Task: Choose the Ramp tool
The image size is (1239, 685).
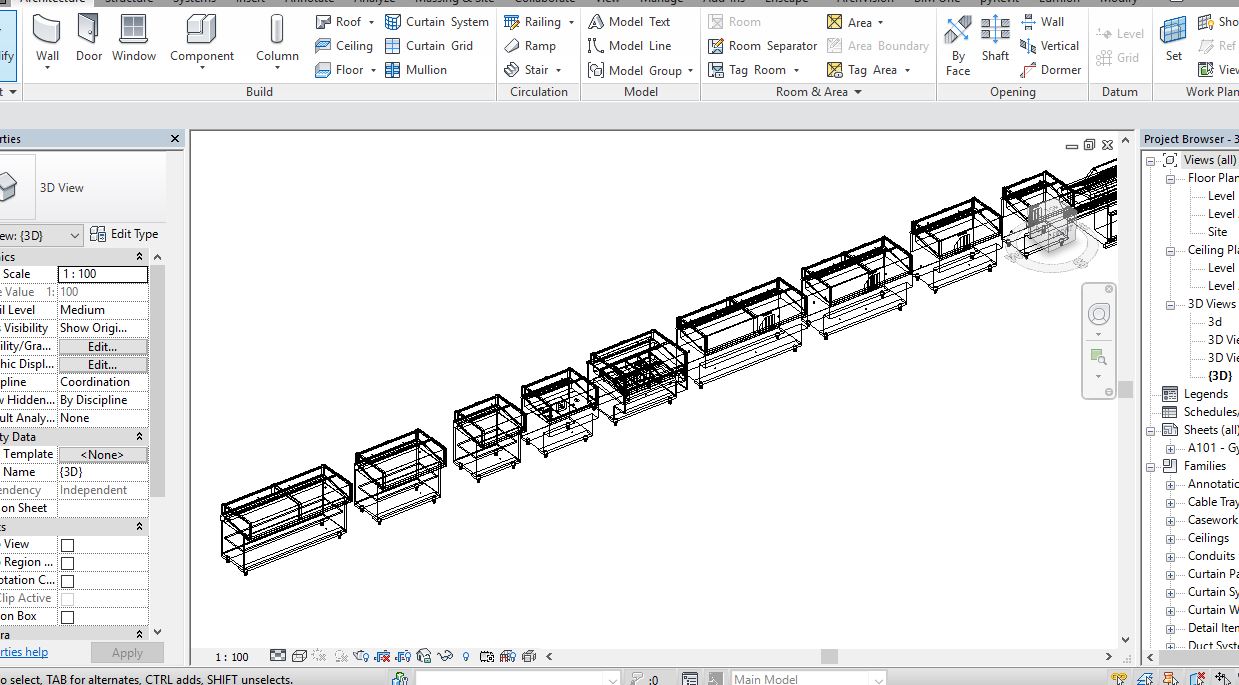Action: [x=530, y=46]
